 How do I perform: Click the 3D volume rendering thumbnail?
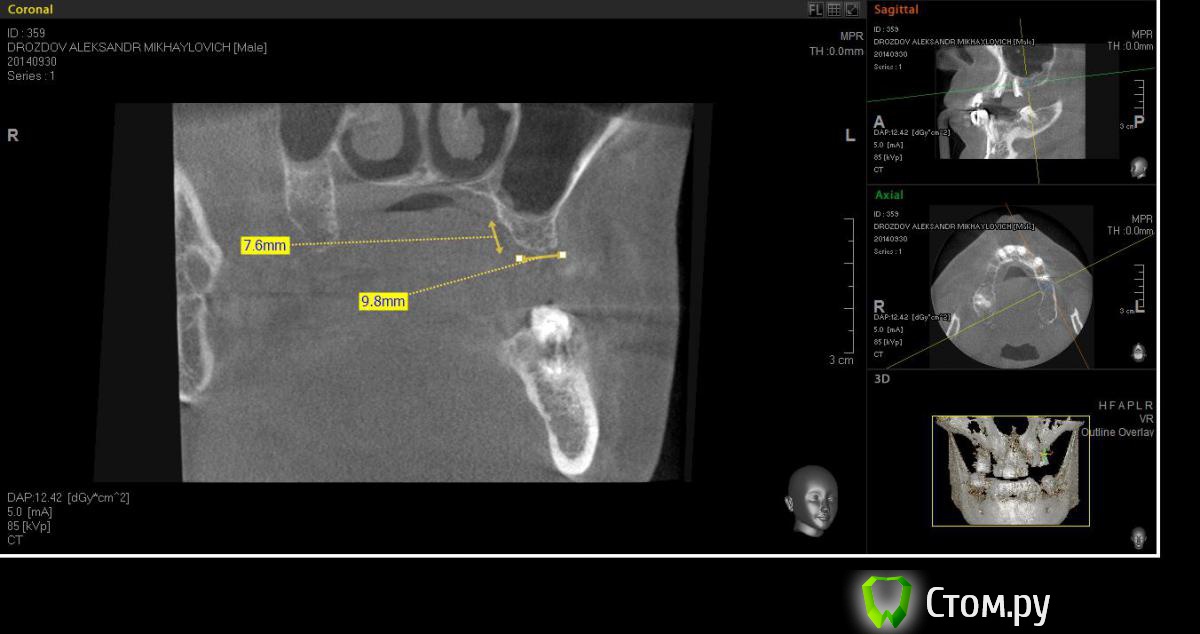[1010, 470]
